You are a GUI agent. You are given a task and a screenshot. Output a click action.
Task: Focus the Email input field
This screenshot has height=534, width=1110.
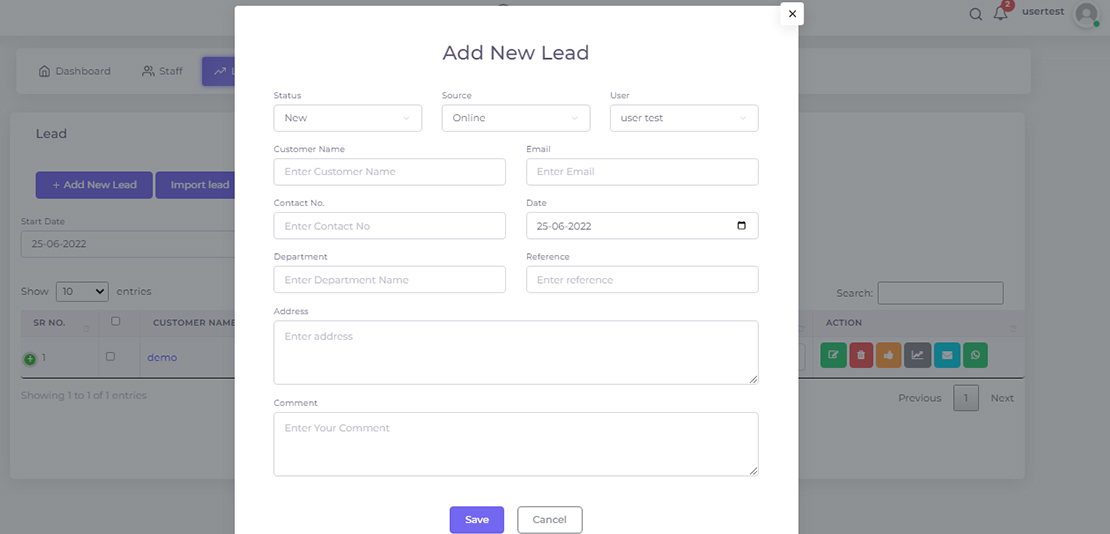(642, 172)
